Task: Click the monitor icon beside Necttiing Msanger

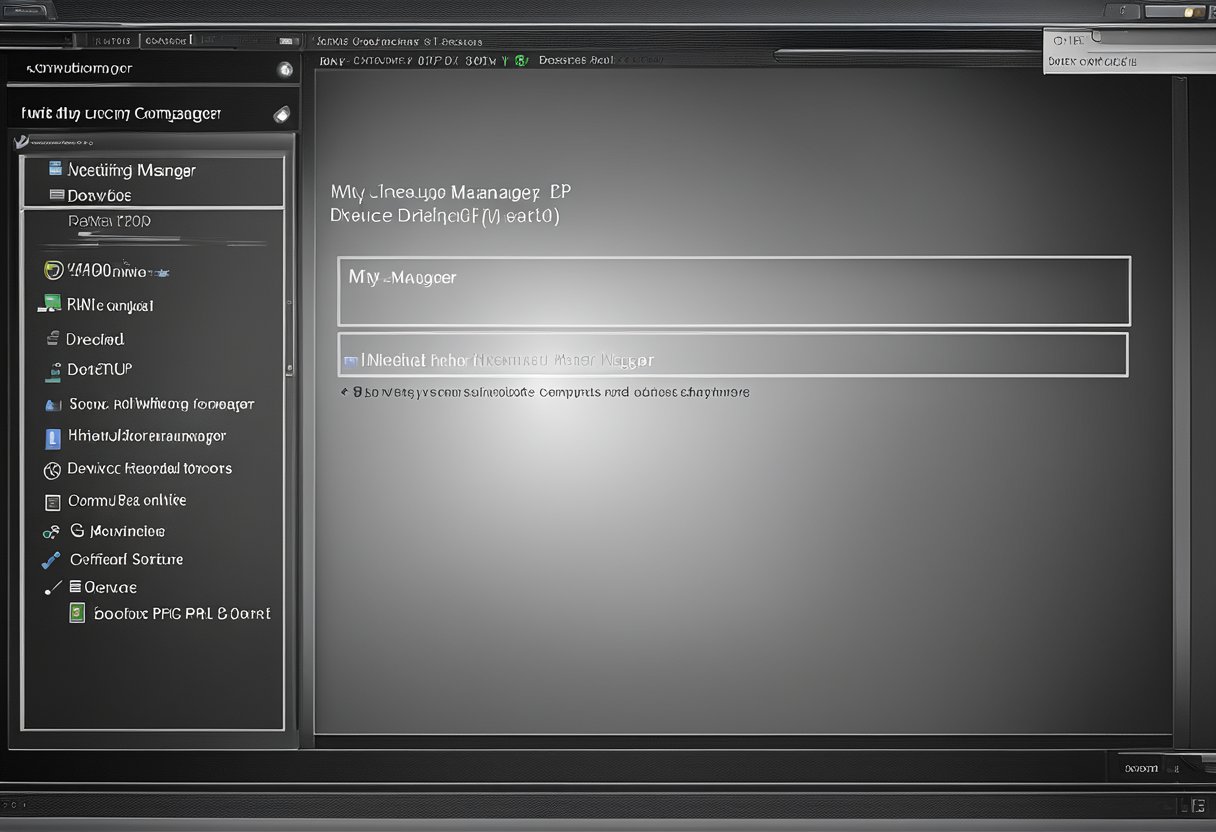Action: (x=55, y=169)
